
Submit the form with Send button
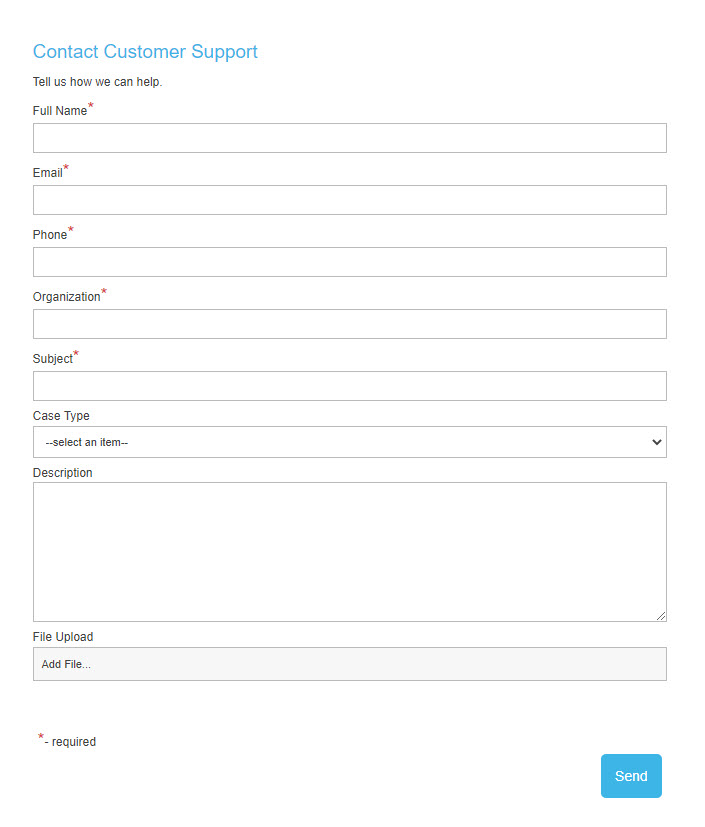pyautogui.click(x=631, y=776)
